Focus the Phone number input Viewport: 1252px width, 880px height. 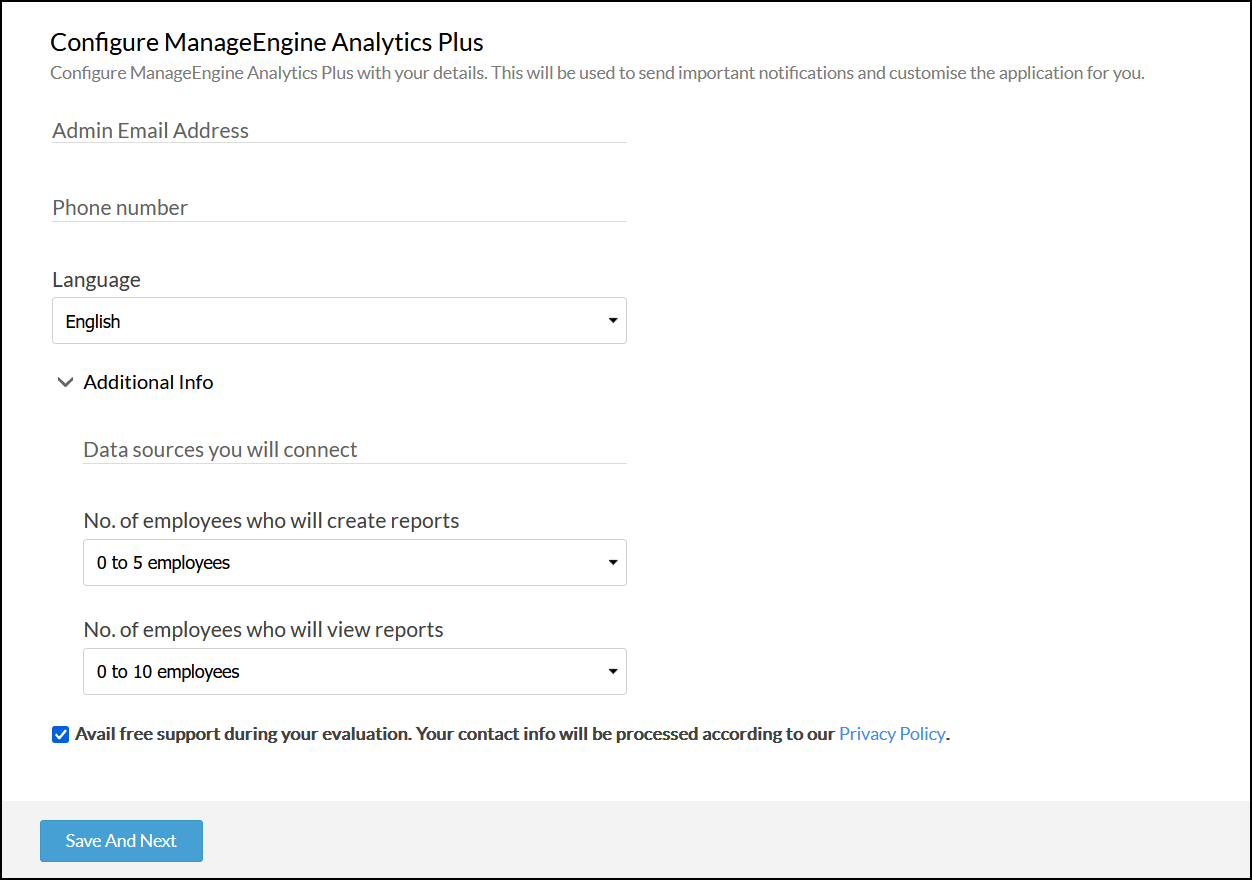(338, 208)
